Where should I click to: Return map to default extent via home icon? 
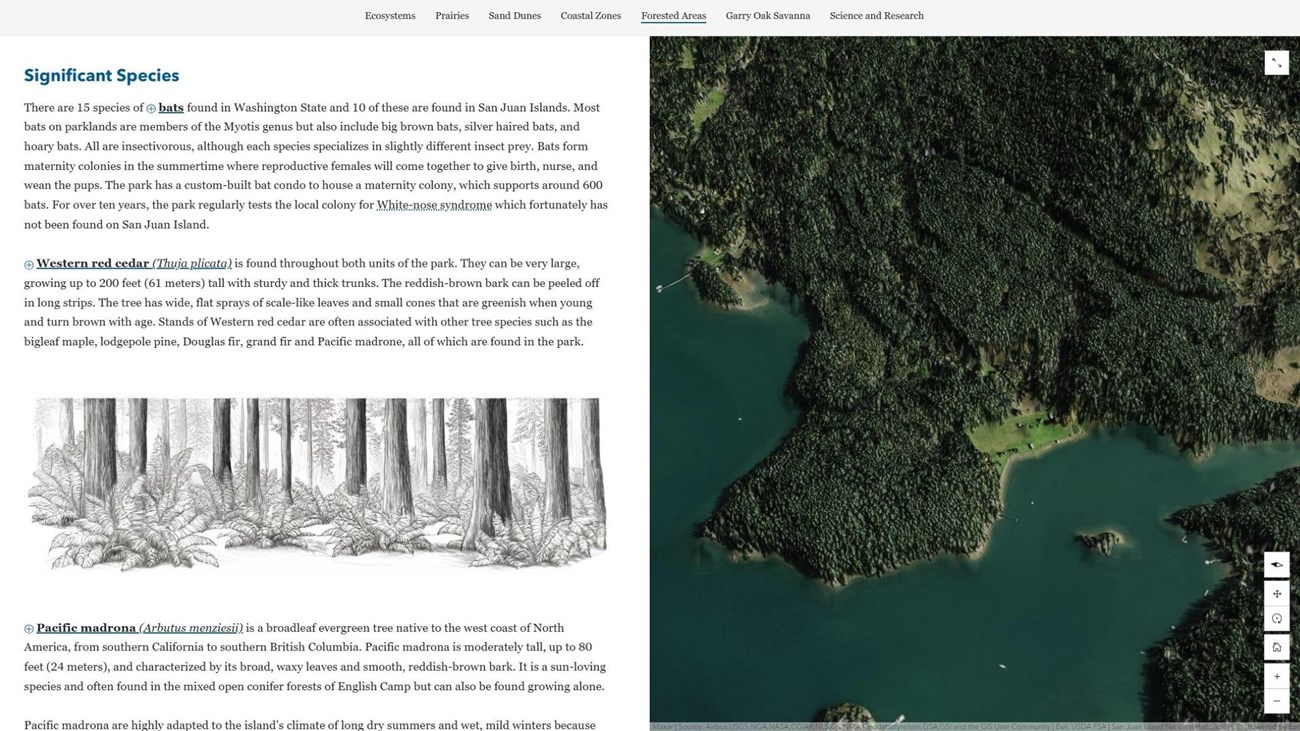[x=1276, y=647]
